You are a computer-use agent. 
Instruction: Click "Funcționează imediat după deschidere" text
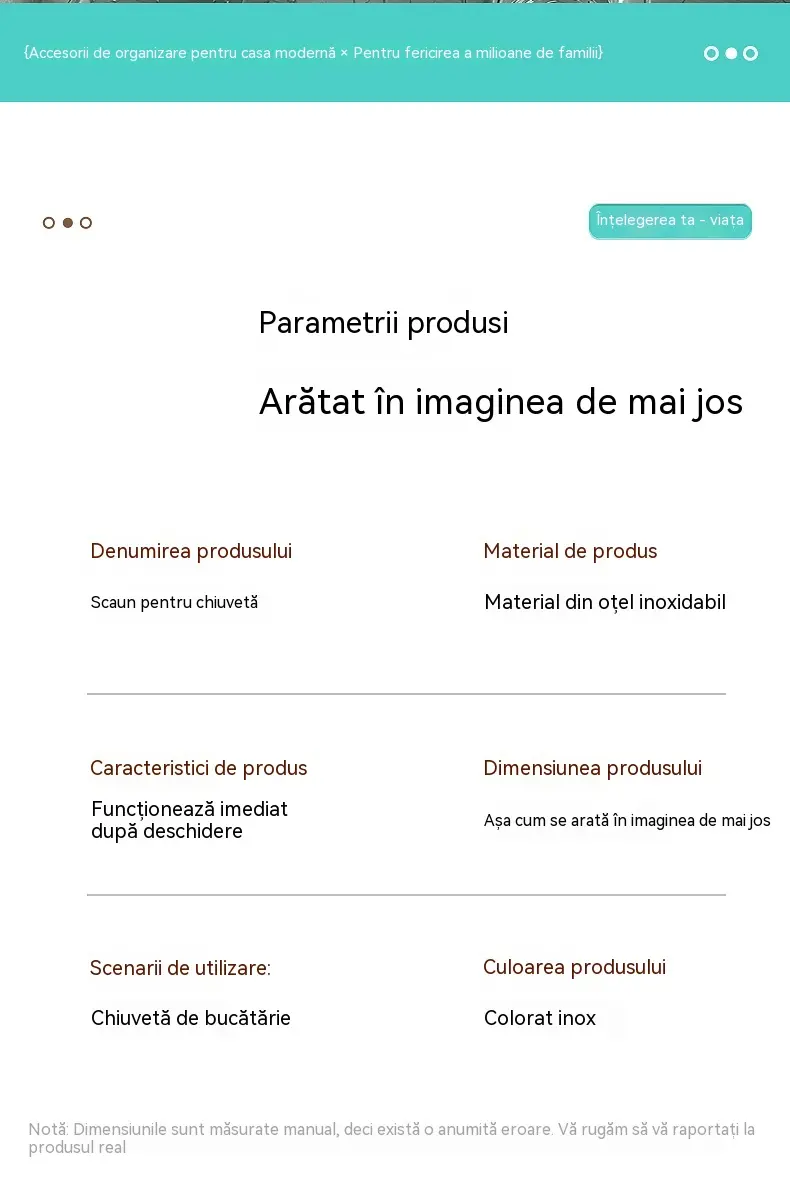click(x=189, y=820)
